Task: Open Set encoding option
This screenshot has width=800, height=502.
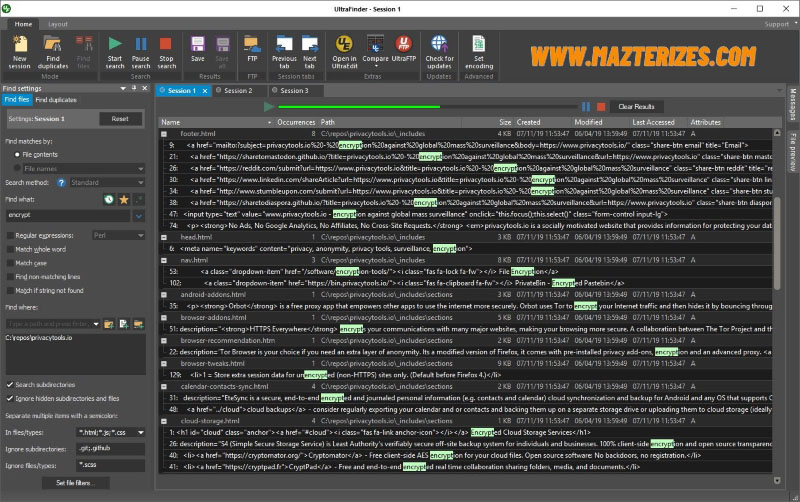Action: click(x=479, y=52)
